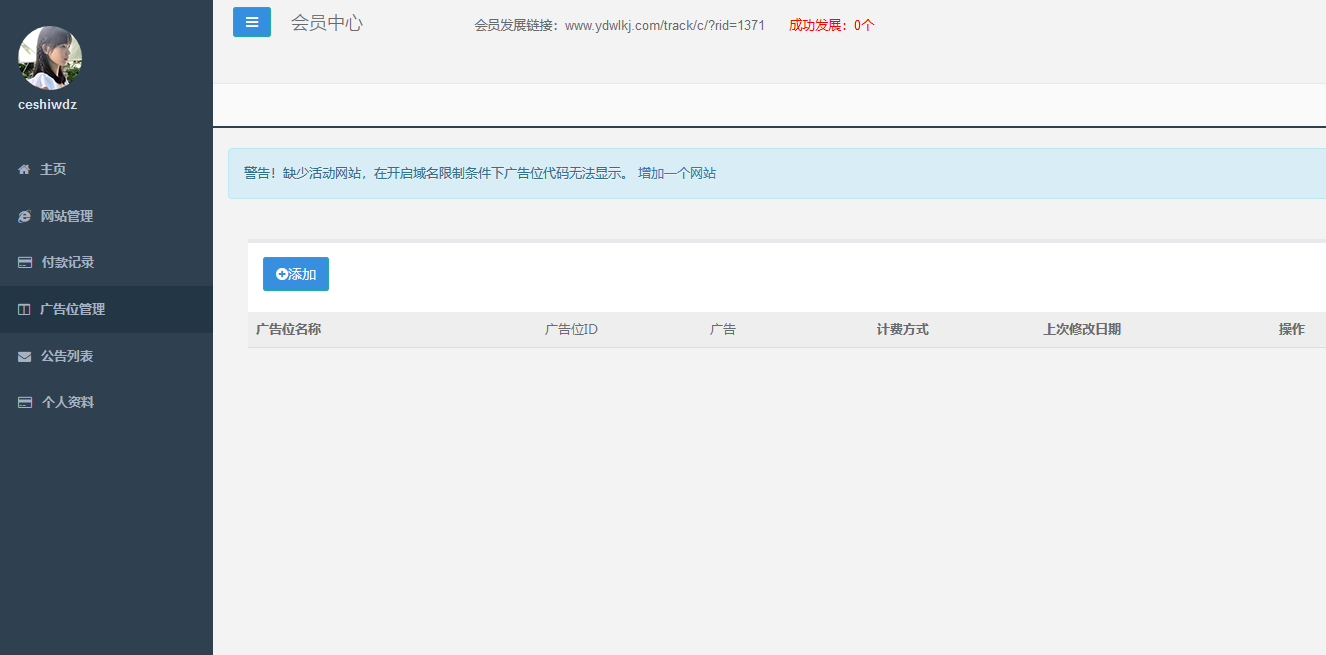The width and height of the screenshot is (1326, 655).
Task: Click the card icon beside 付款记录
Action: [25, 263]
